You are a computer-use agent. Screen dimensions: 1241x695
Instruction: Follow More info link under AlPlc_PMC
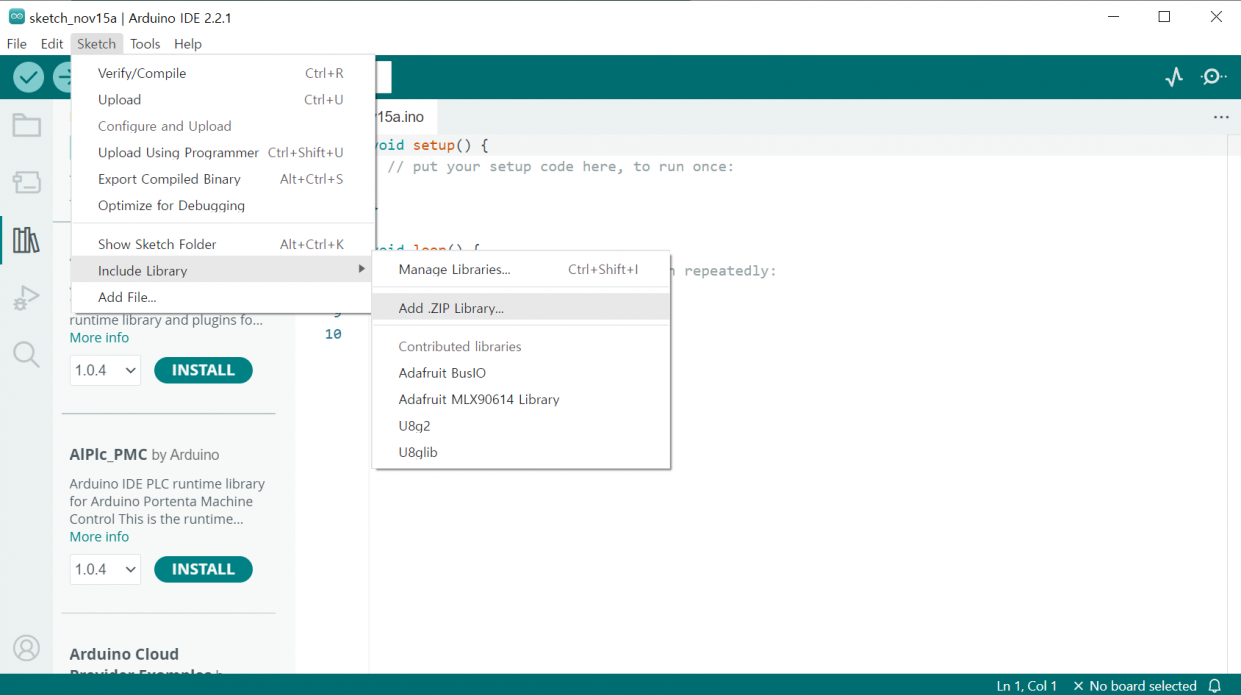(x=99, y=537)
